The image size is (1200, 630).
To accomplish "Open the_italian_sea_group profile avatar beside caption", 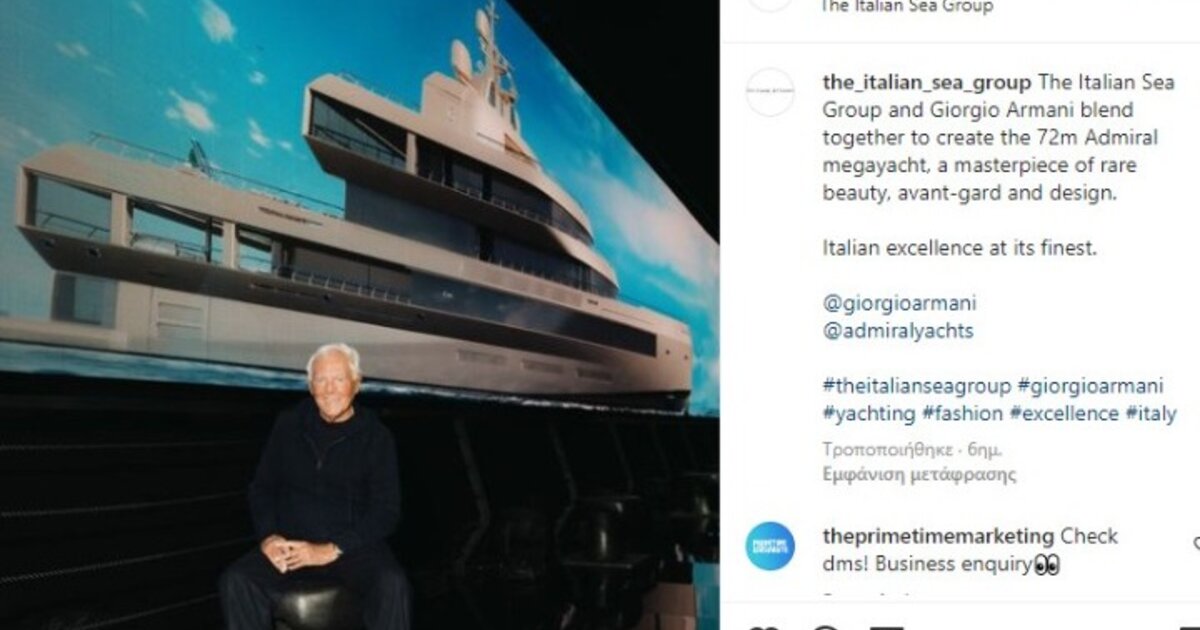I will (770, 93).
